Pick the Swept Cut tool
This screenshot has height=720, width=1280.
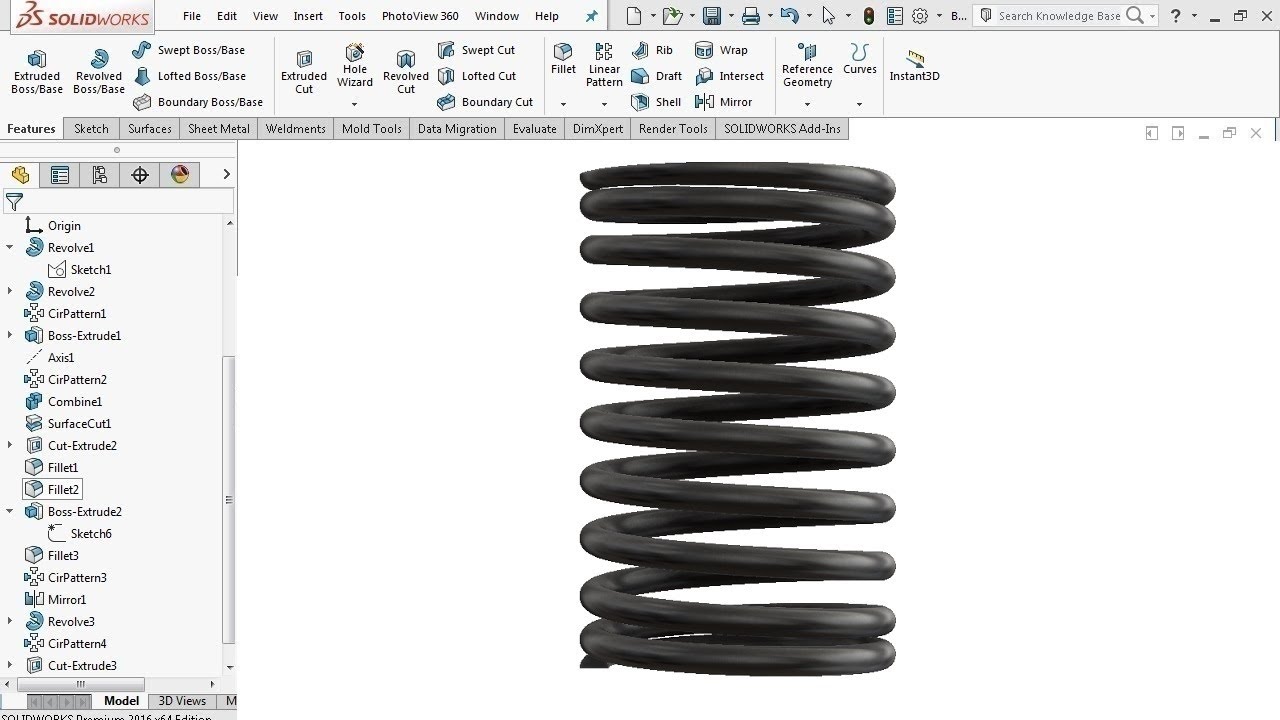[x=476, y=50]
